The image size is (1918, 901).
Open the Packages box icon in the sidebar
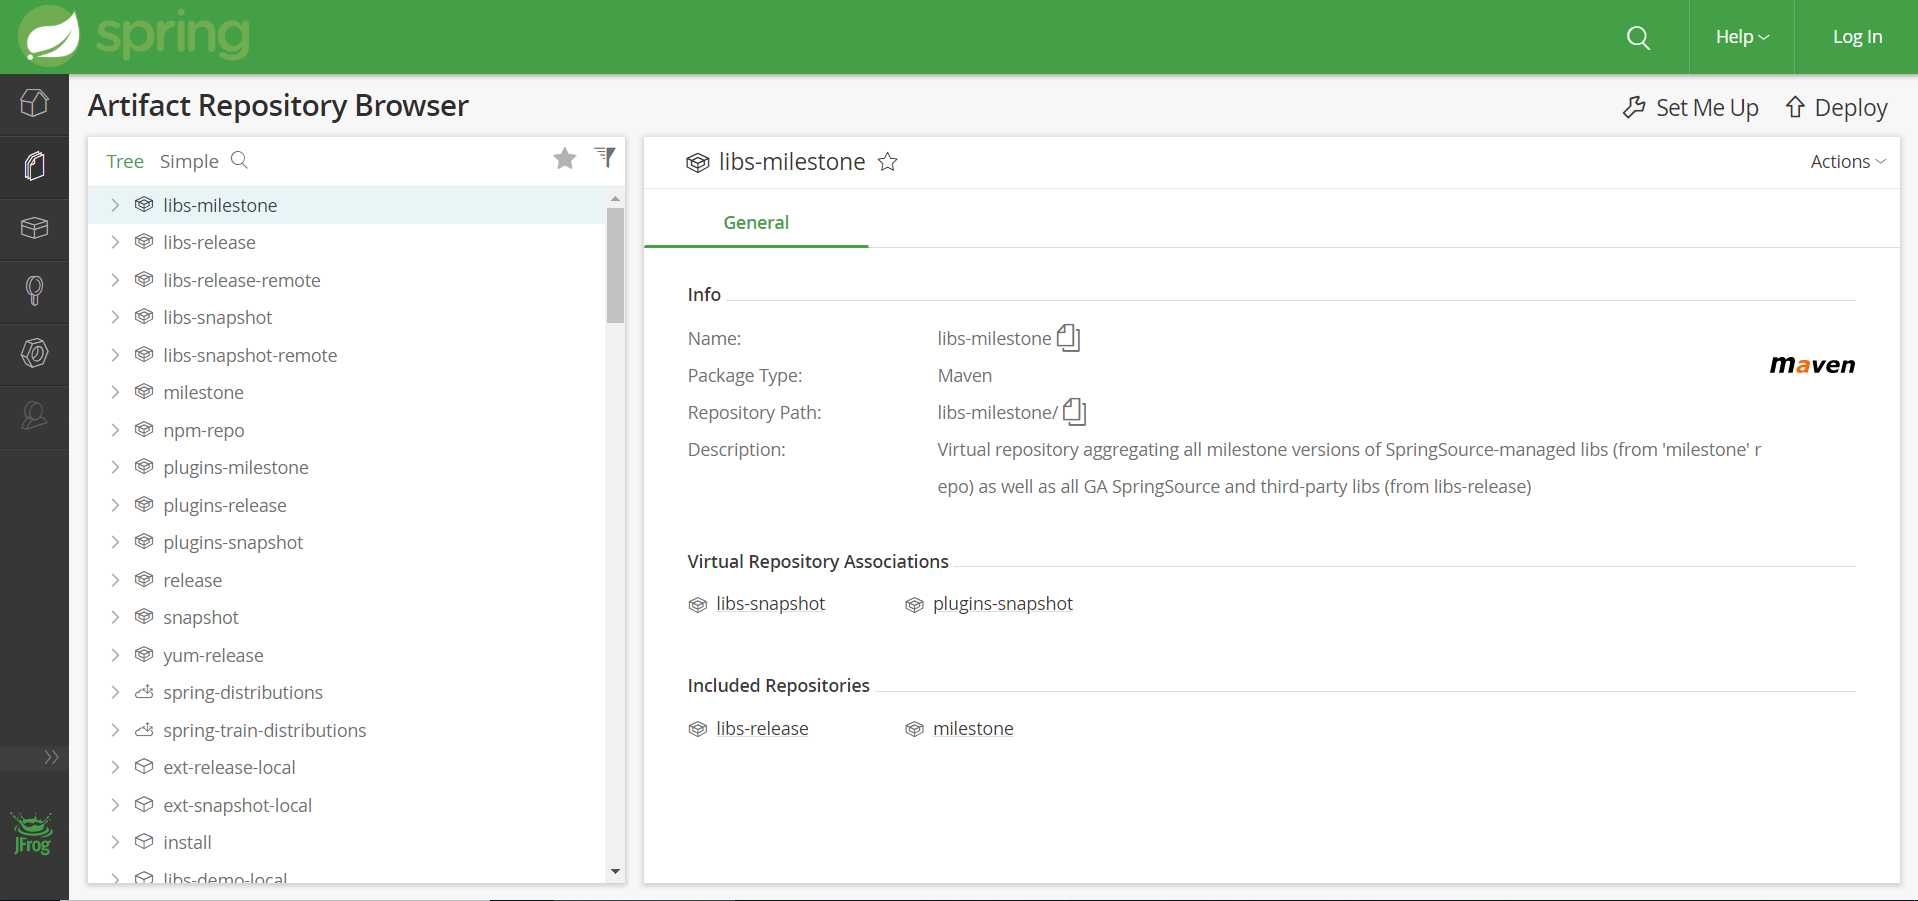[x=34, y=228]
